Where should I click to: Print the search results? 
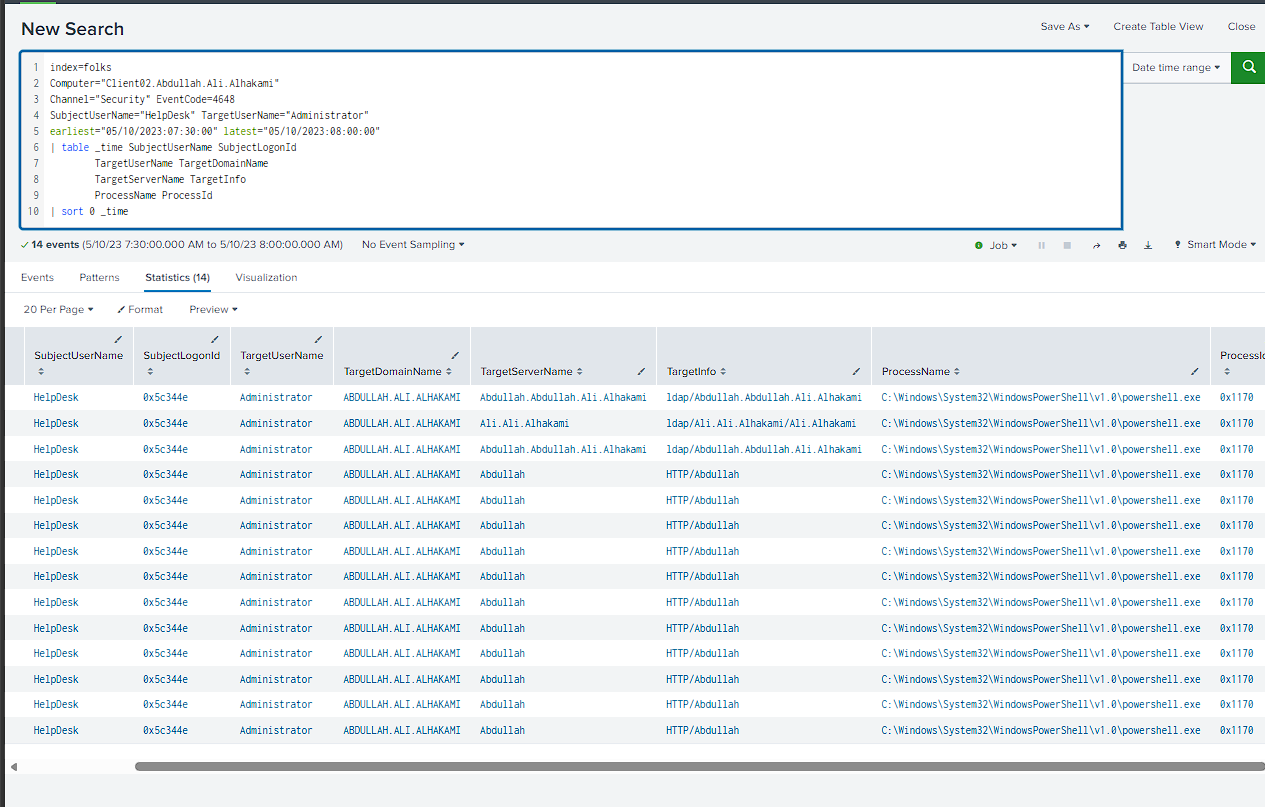(1122, 245)
